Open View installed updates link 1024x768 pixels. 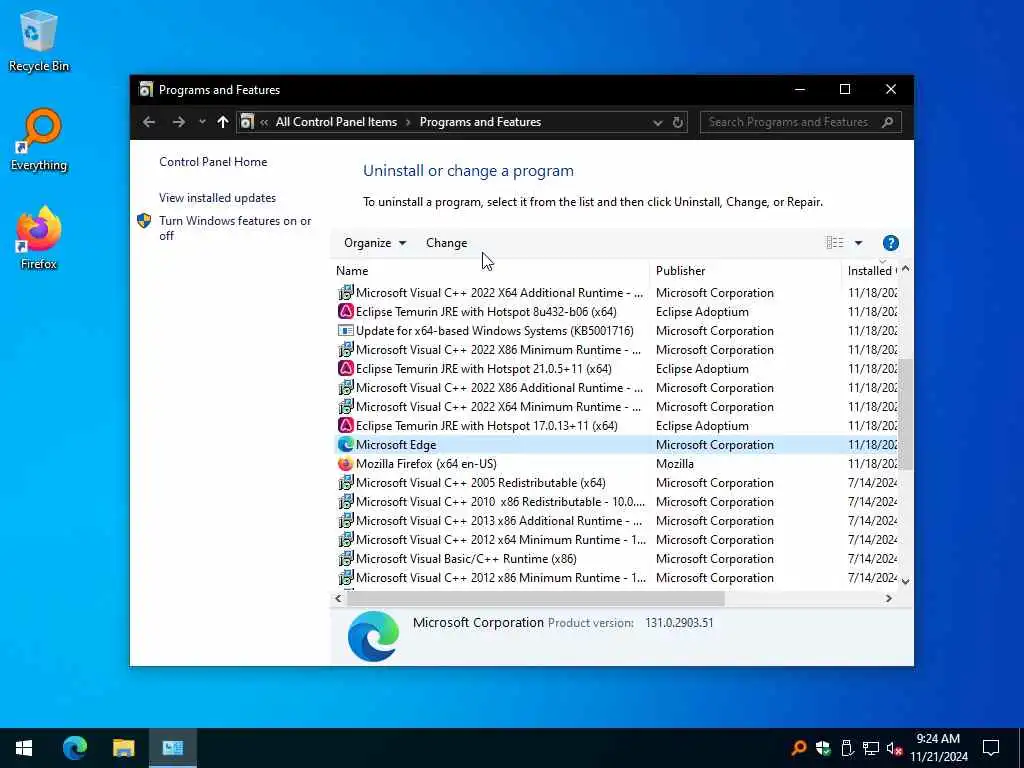(x=217, y=198)
